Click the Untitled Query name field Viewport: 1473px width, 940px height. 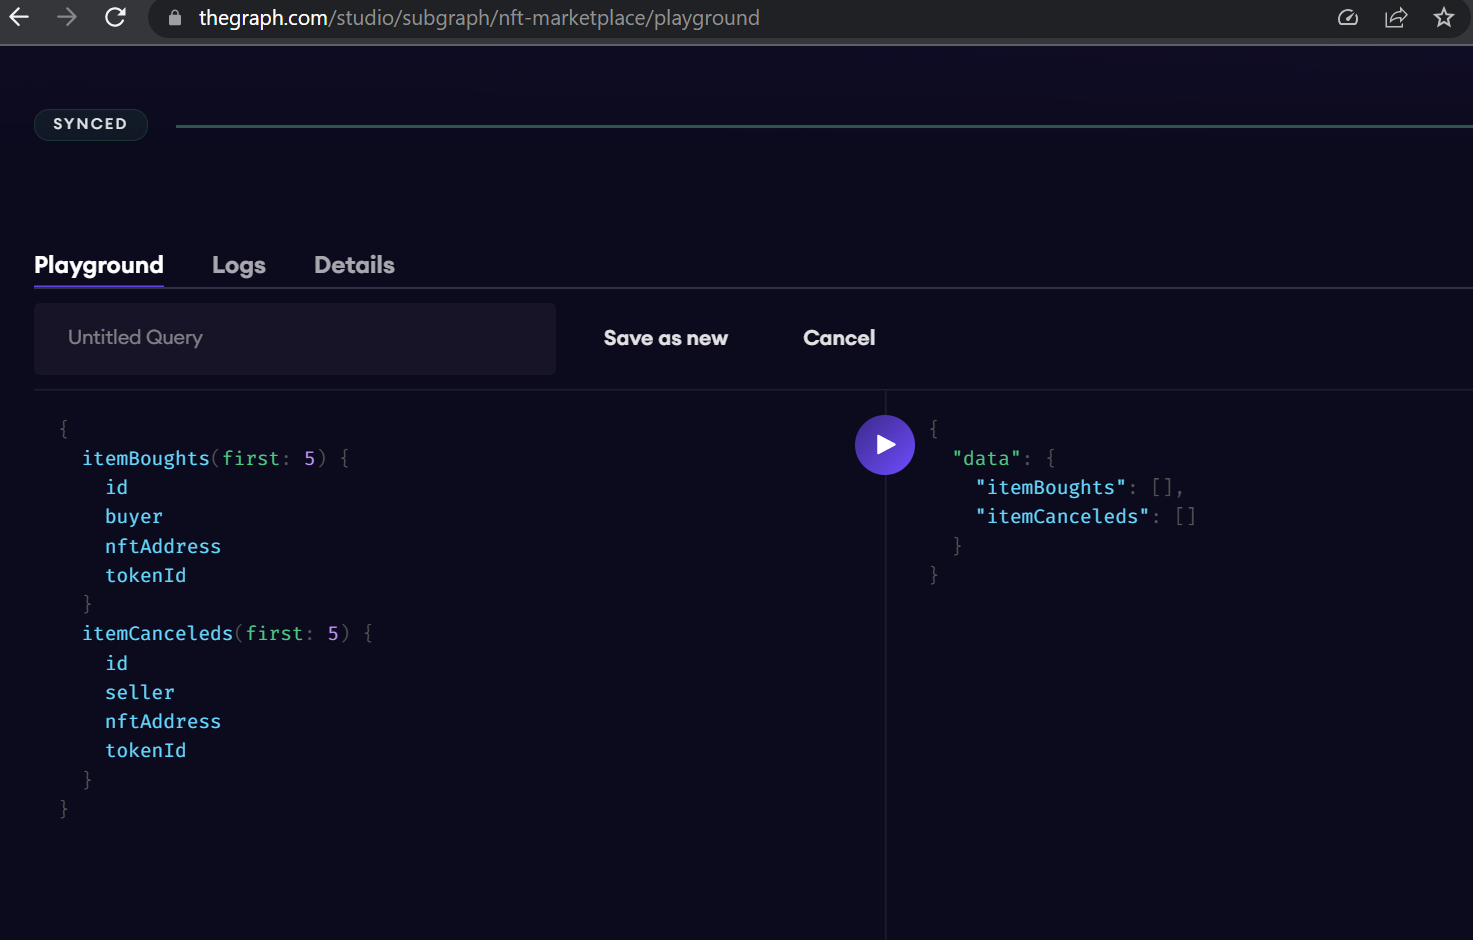pos(295,338)
